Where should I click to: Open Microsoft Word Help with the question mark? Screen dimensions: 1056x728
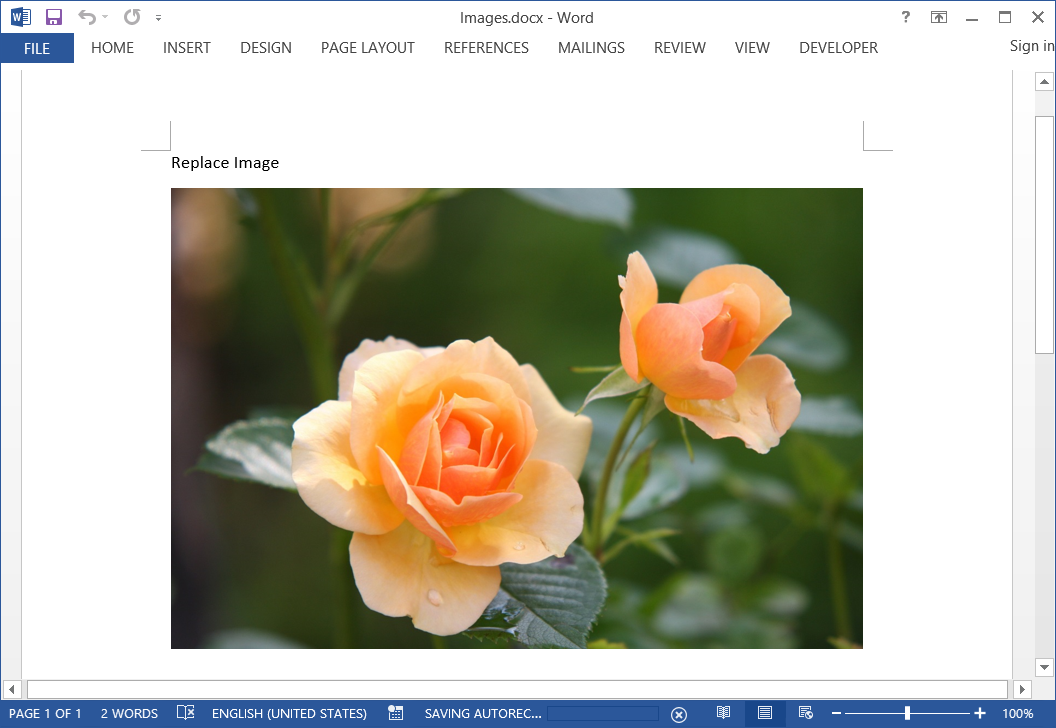pos(905,16)
